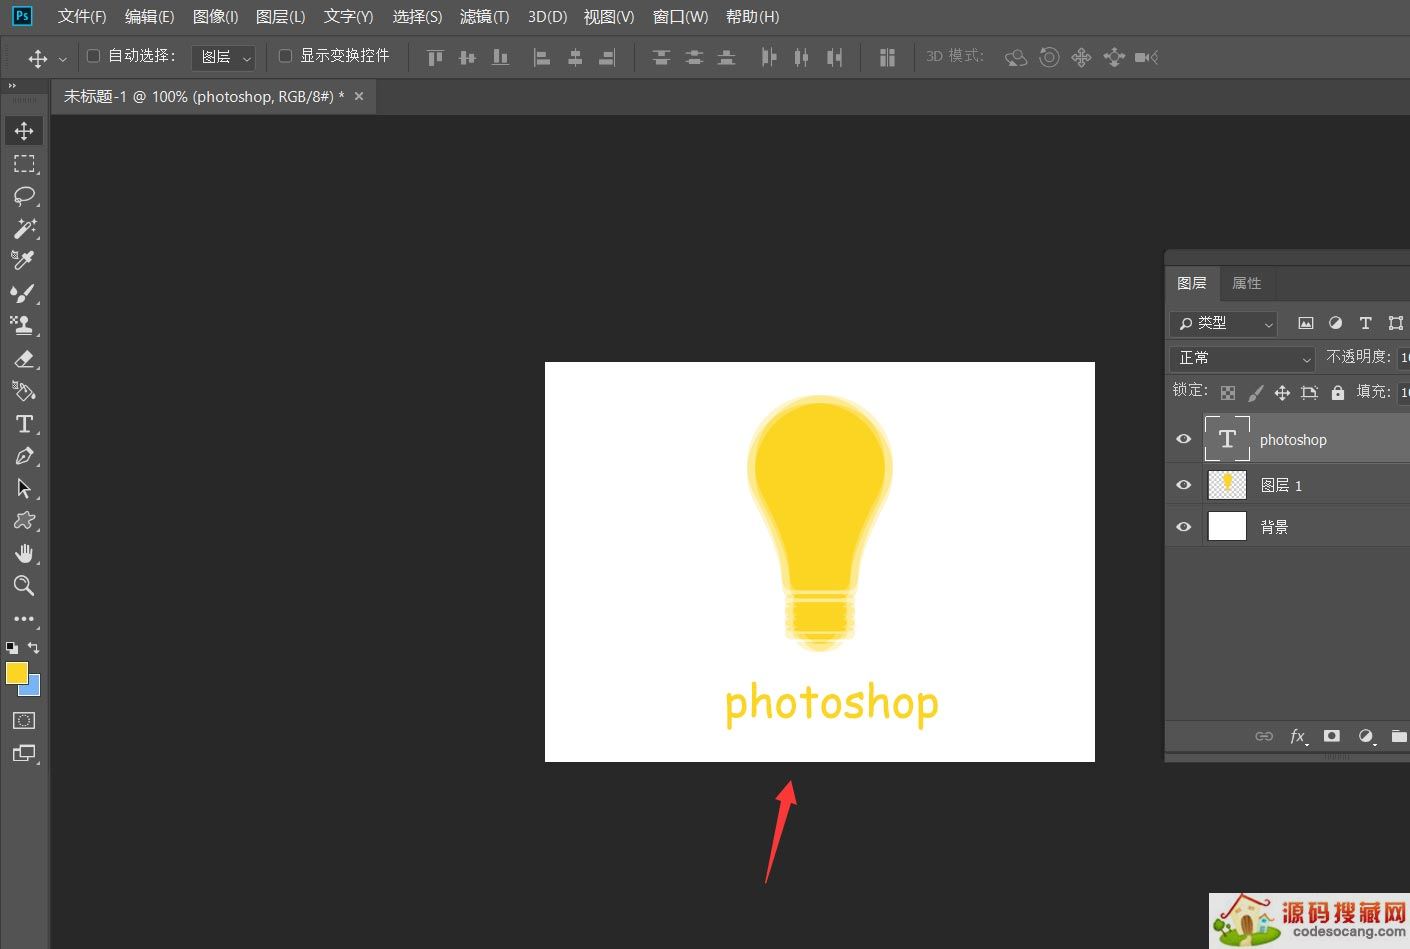This screenshot has height=949, width=1410.
Task: Hide the 图层 1 layer
Action: tap(1184, 485)
